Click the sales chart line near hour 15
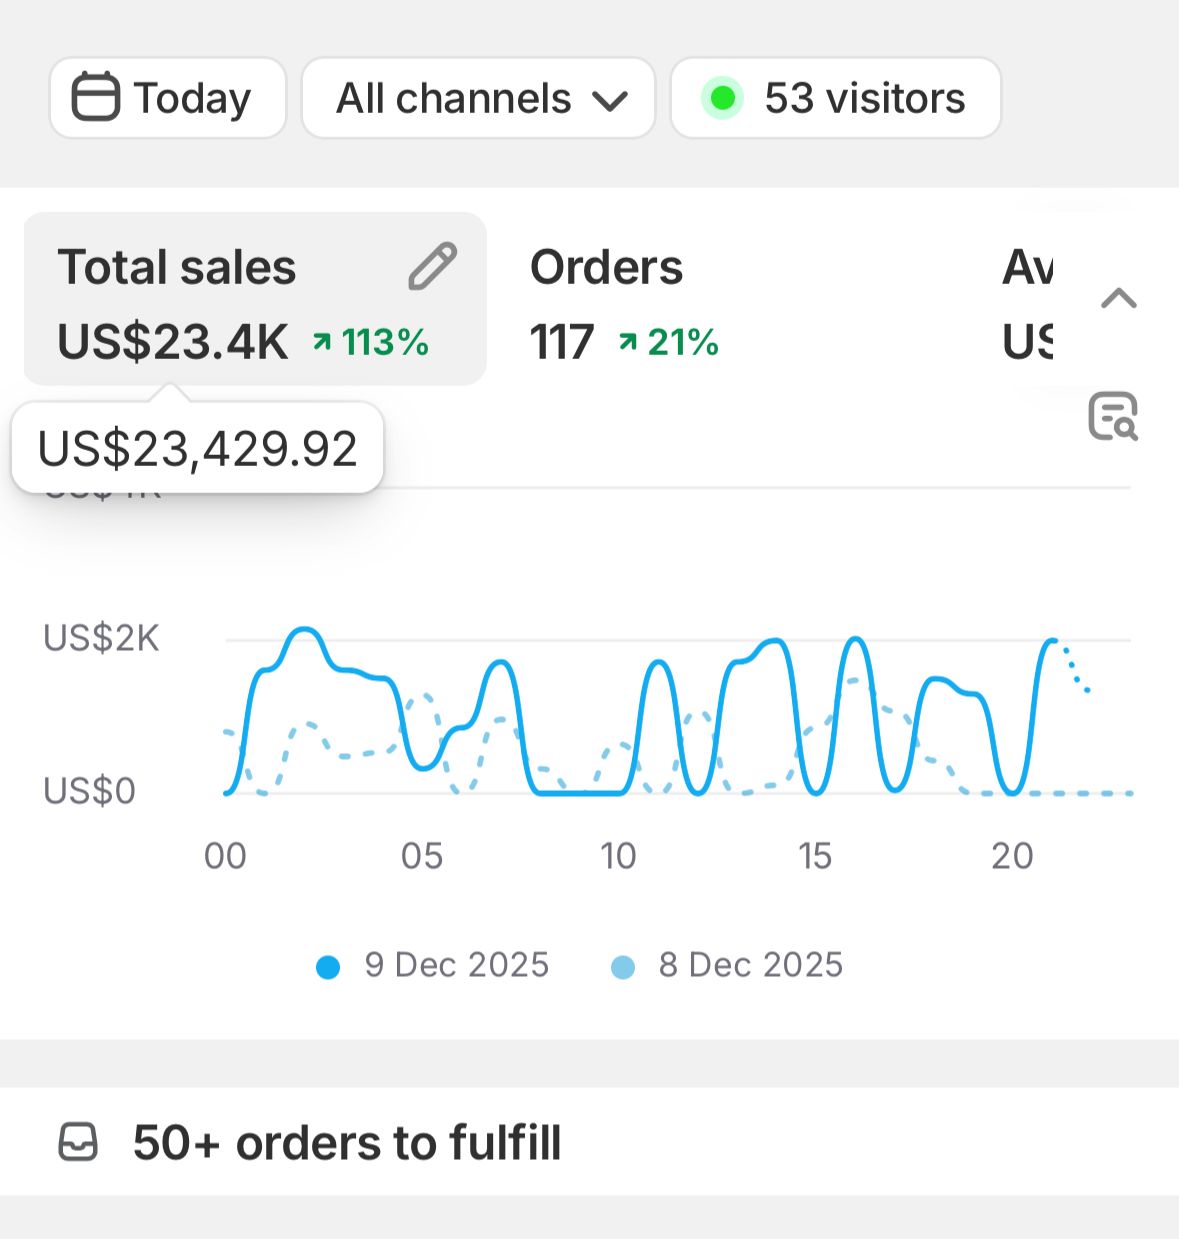Screen dimensions: 1179x1239 [816, 790]
